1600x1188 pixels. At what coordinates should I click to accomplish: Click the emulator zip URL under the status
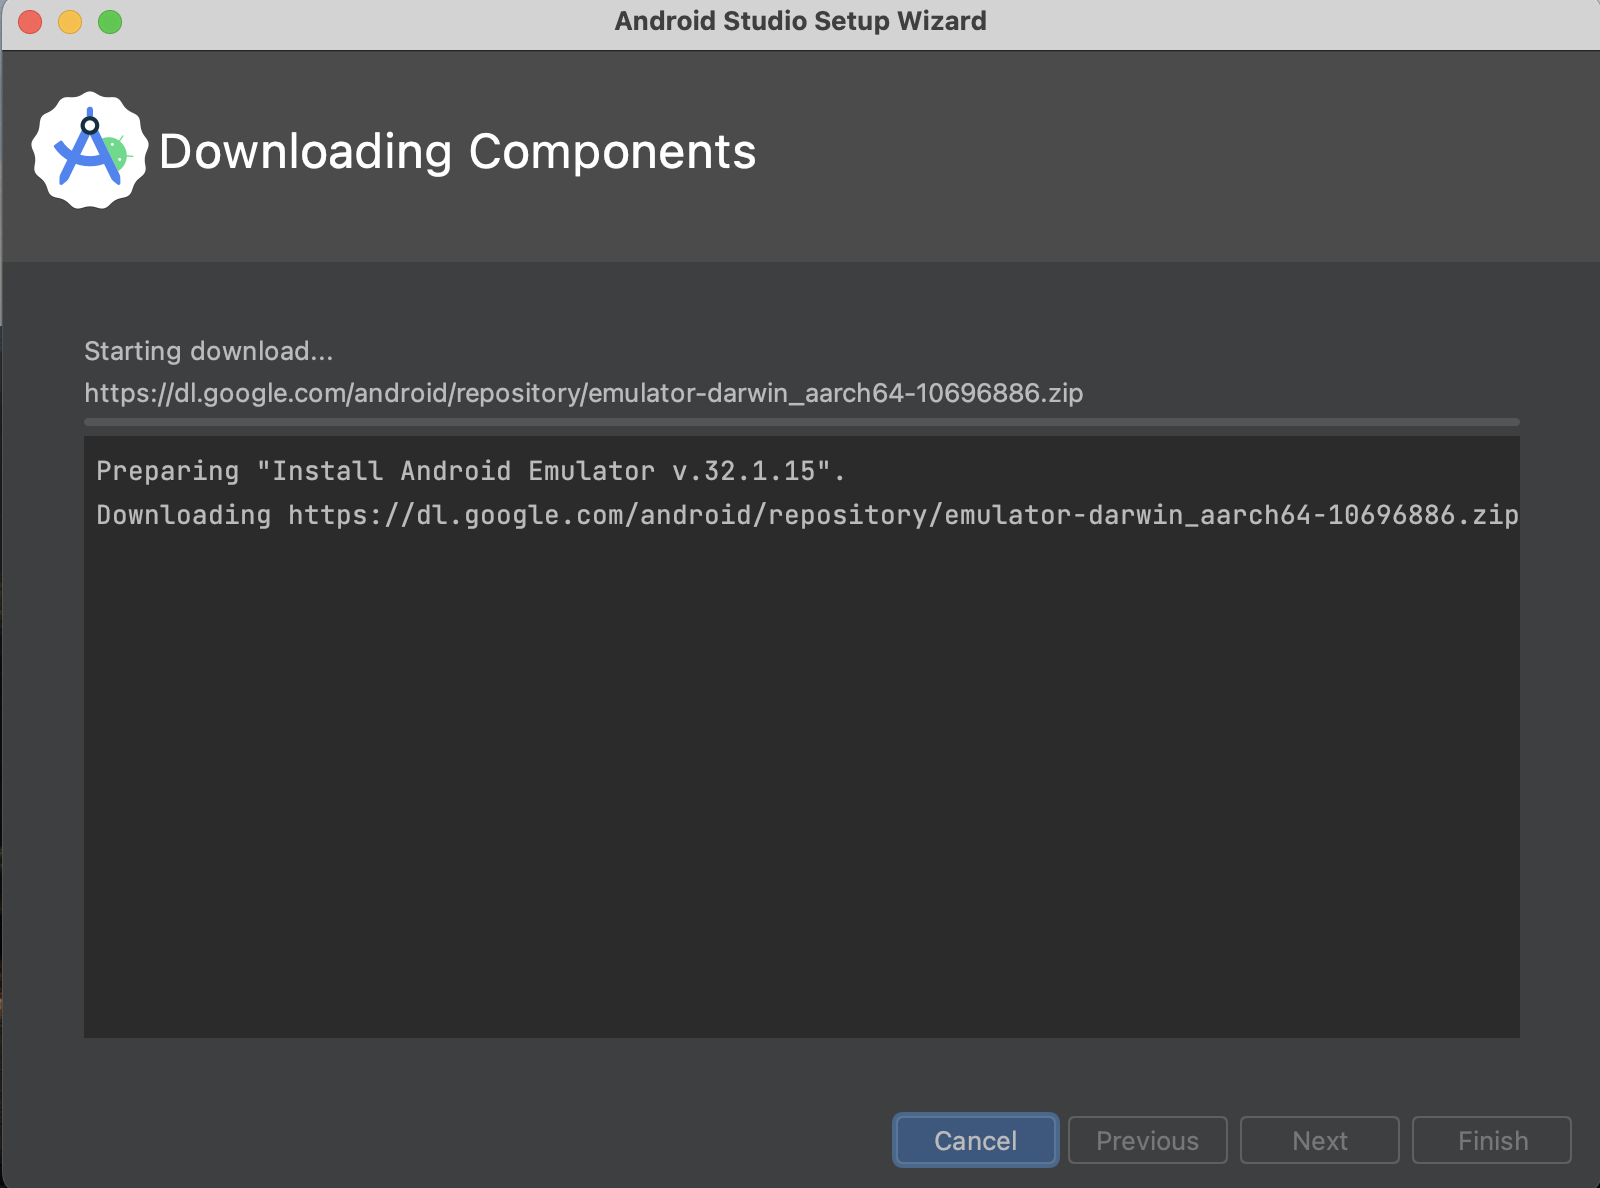point(583,393)
